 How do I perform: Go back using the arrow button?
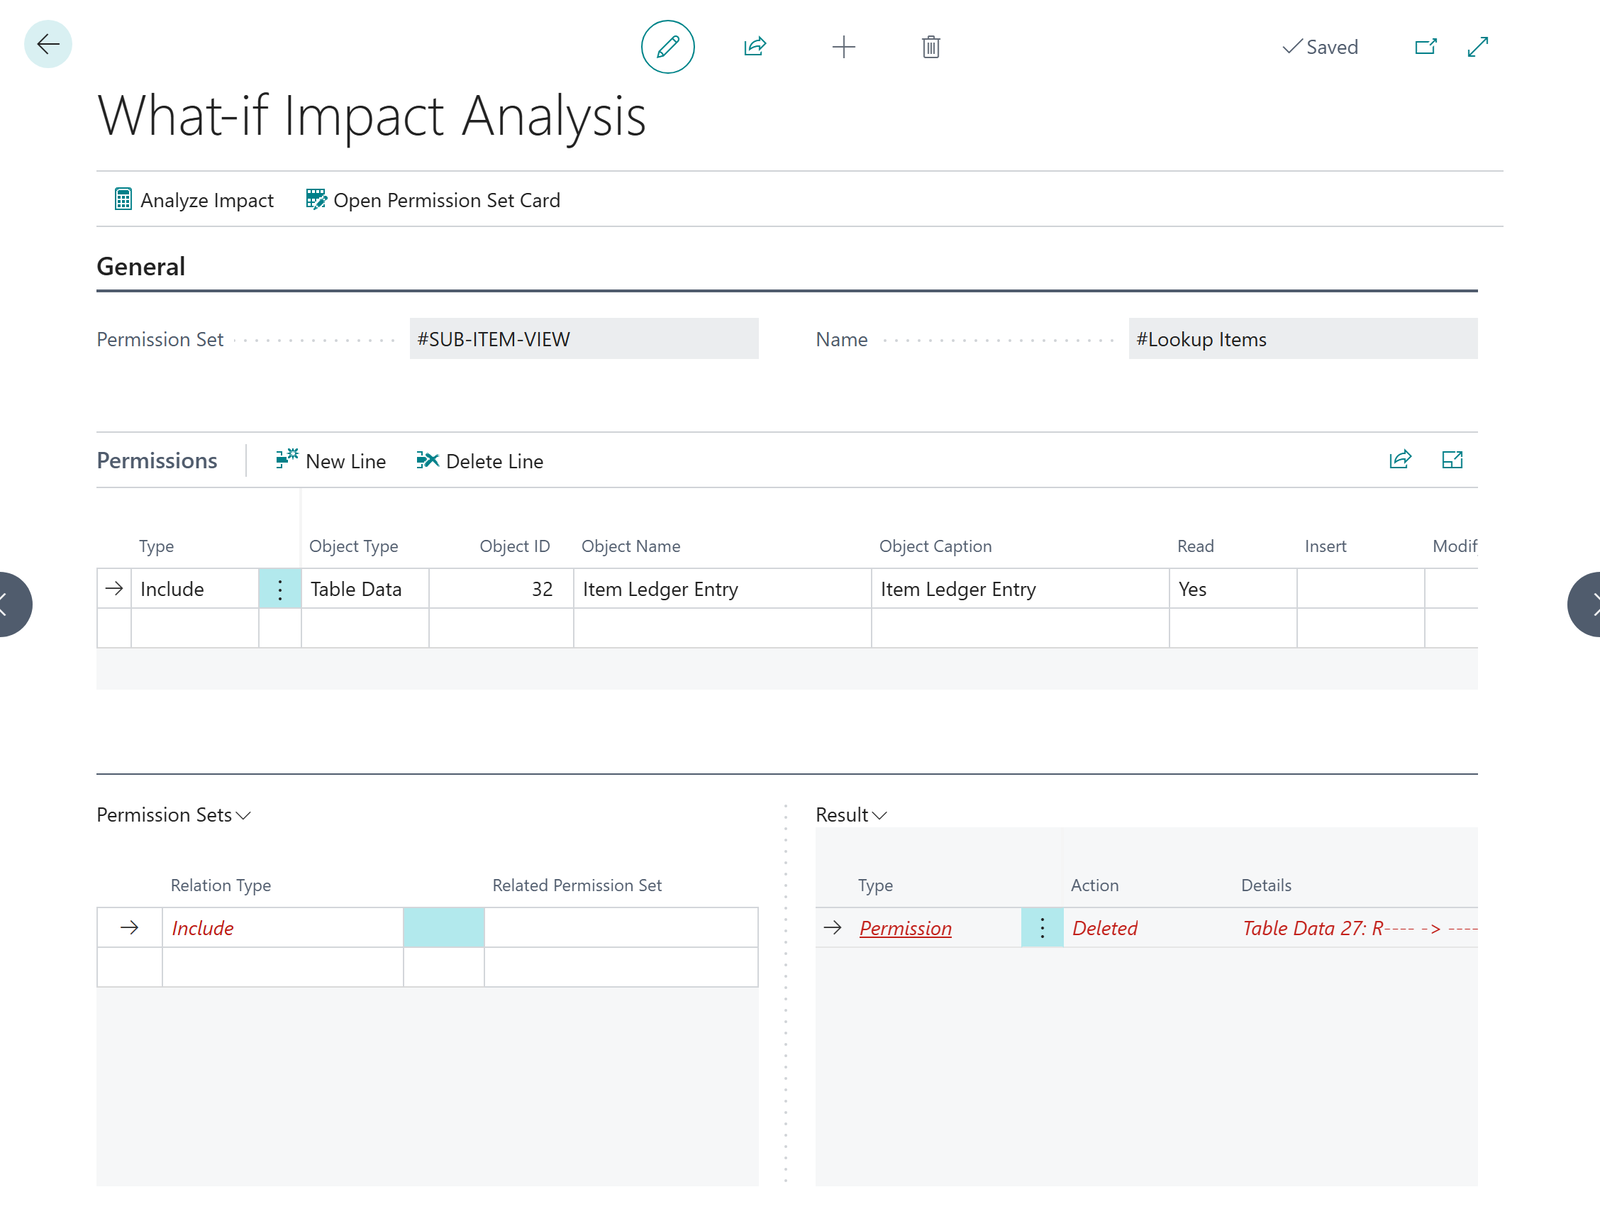[48, 44]
